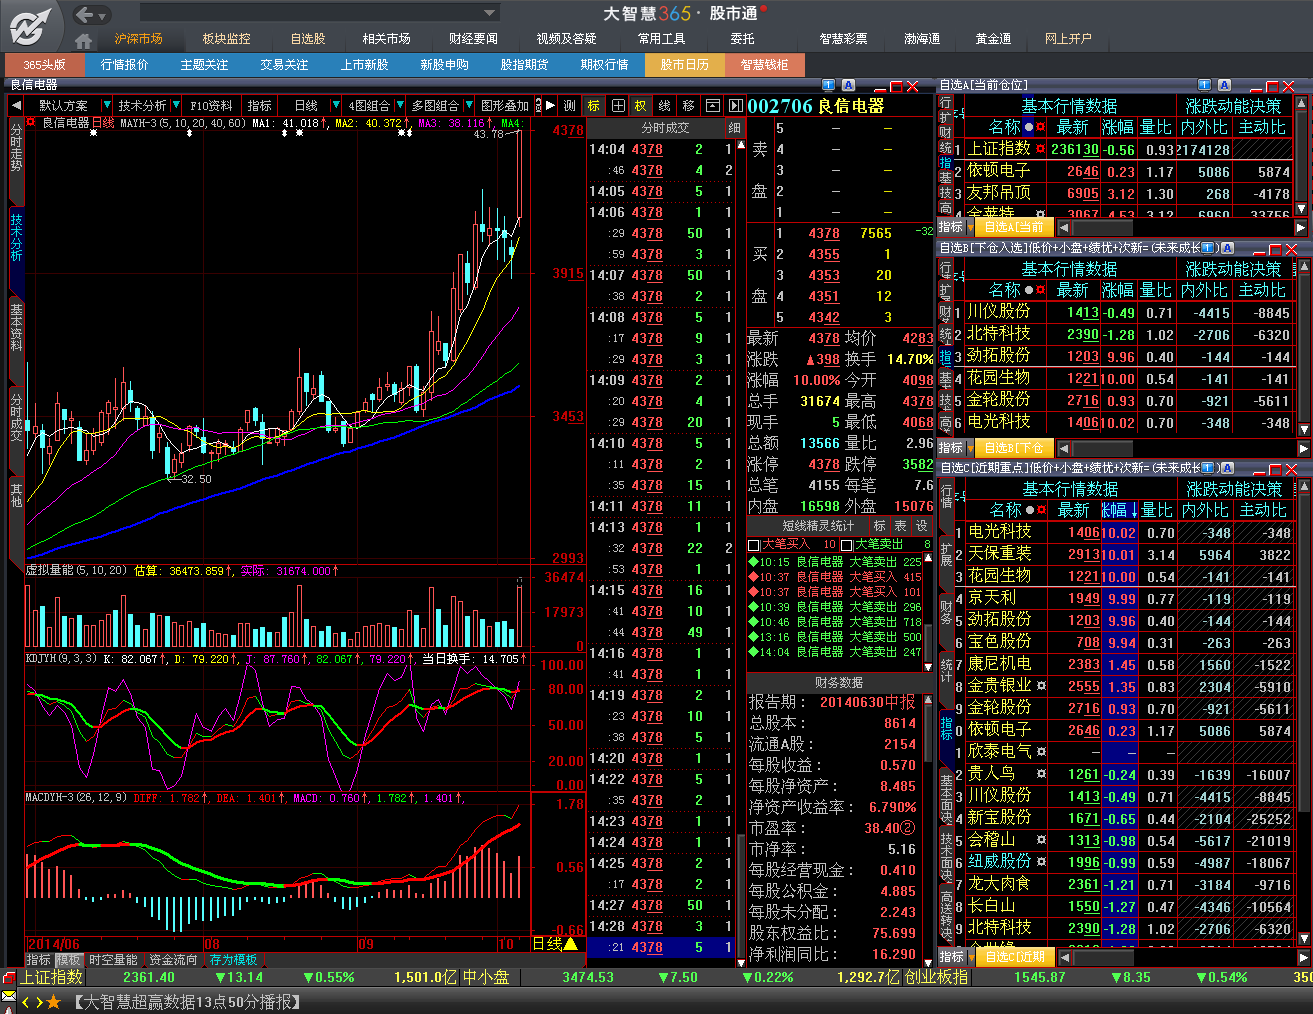Click the 测 measure tool icon
This screenshot has height=1014, width=1313.
coord(570,106)
